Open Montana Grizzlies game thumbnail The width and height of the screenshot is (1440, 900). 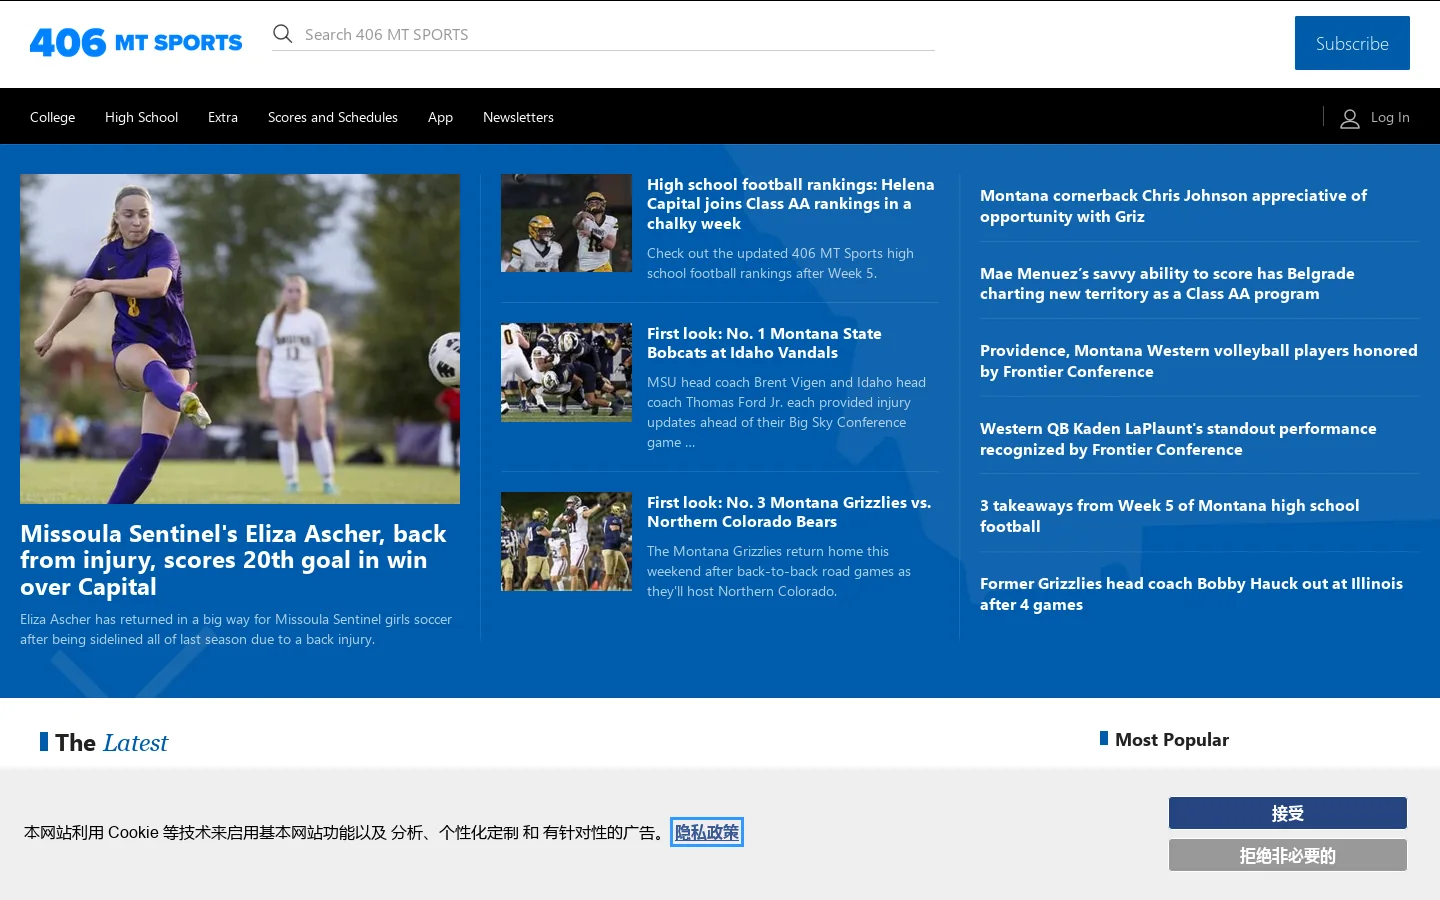click(566, 541)
